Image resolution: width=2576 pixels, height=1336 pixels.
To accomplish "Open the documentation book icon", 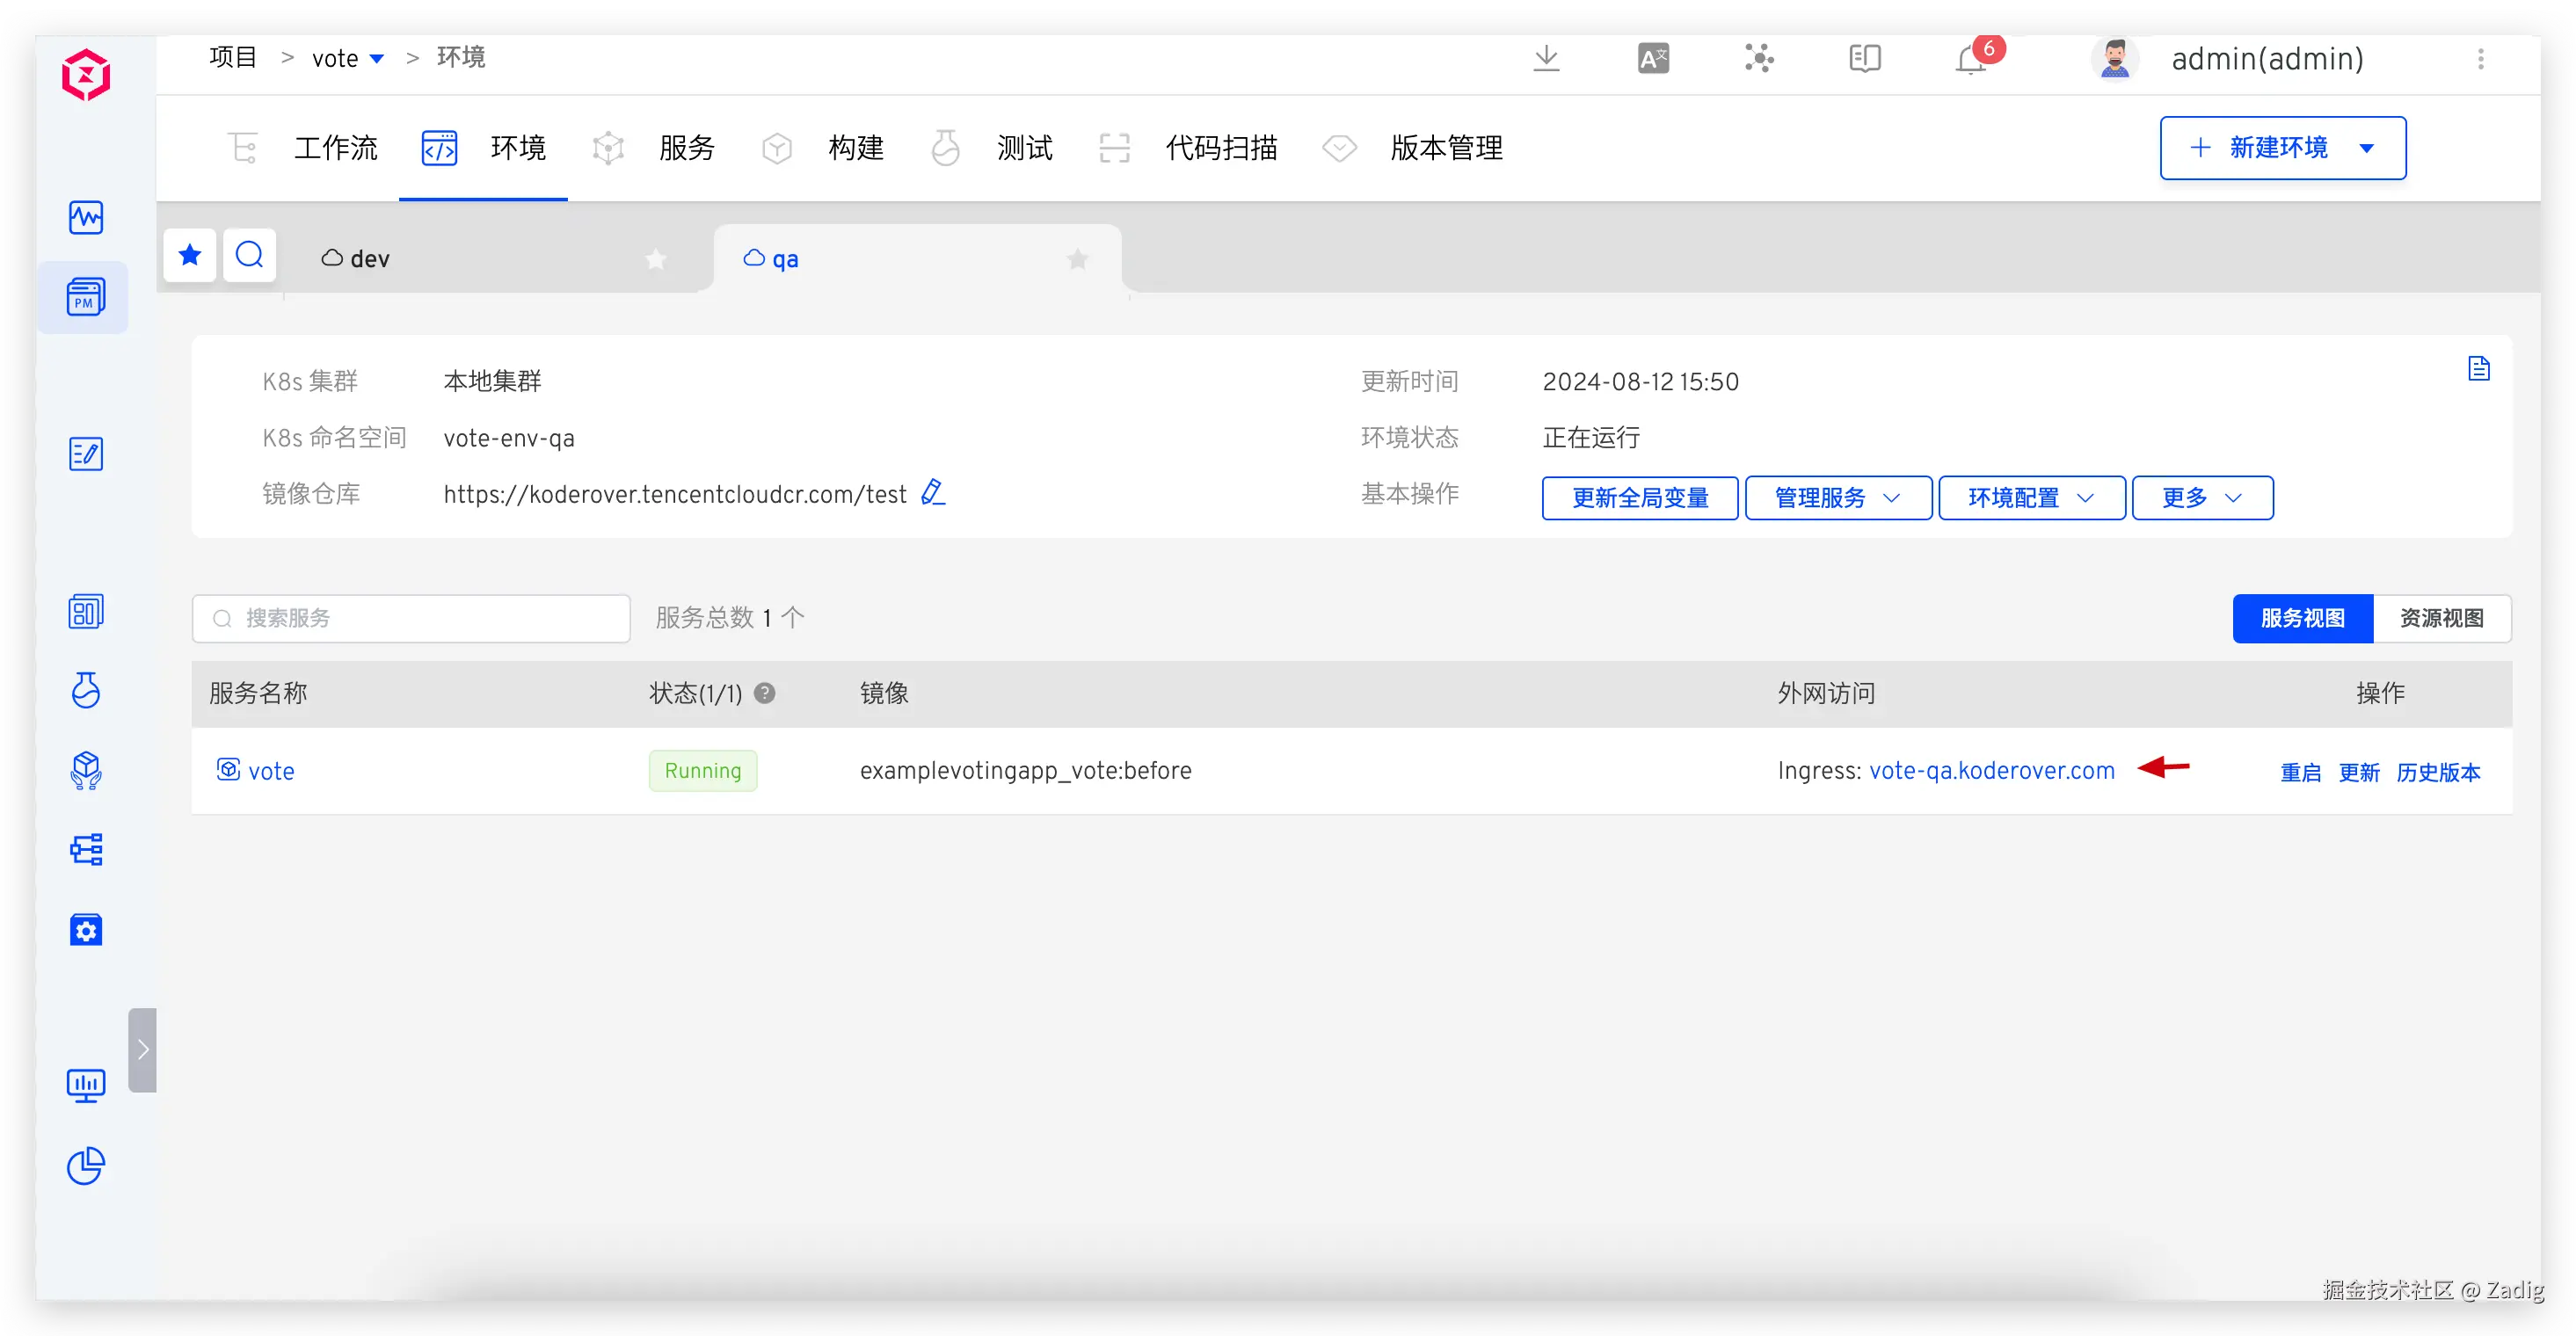I will [x=1864, y=59].
